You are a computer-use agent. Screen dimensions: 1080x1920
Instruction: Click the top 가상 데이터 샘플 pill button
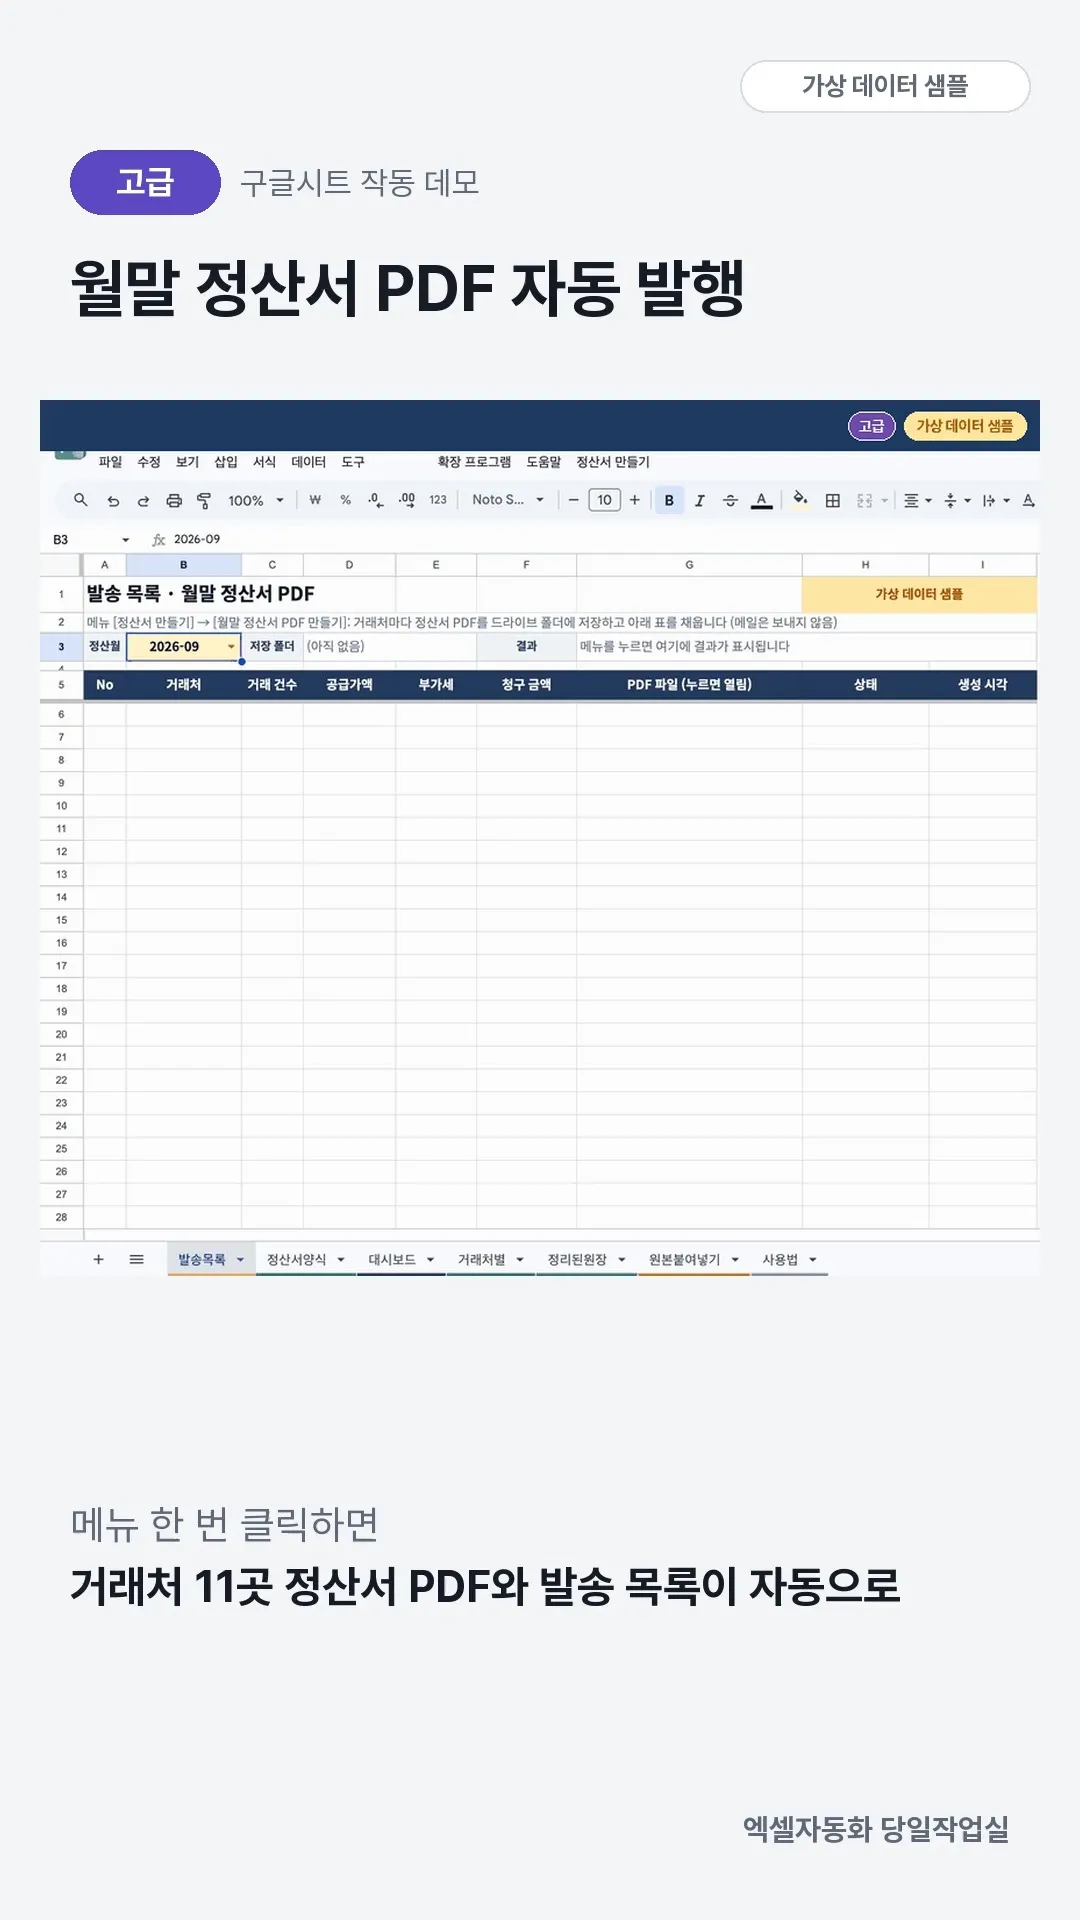[x=885, y=86]
